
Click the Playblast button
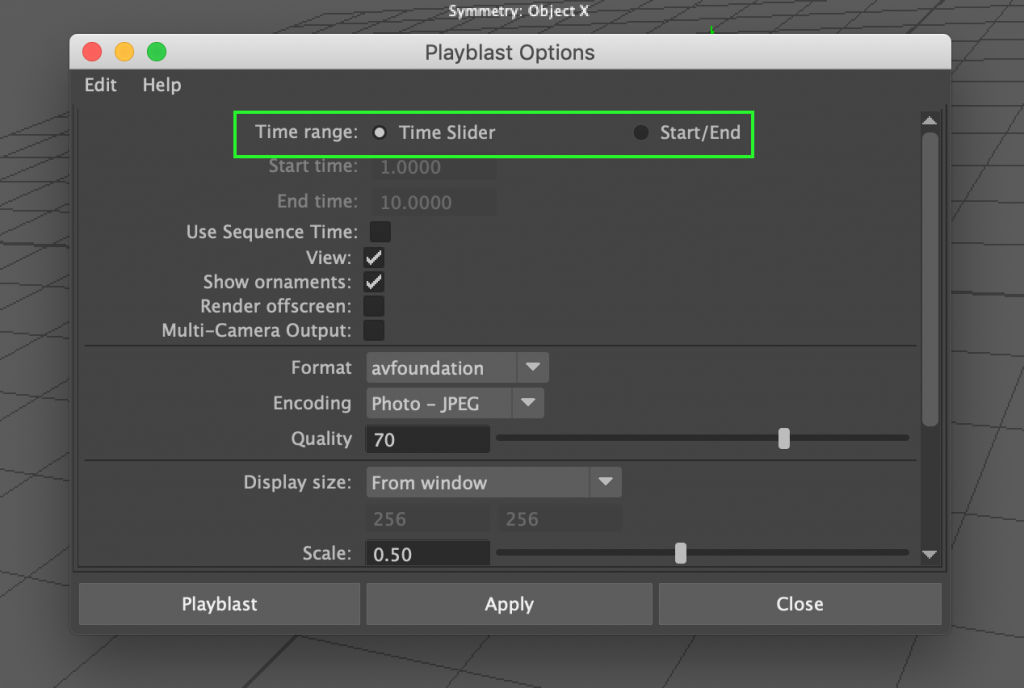click(219, 603)
